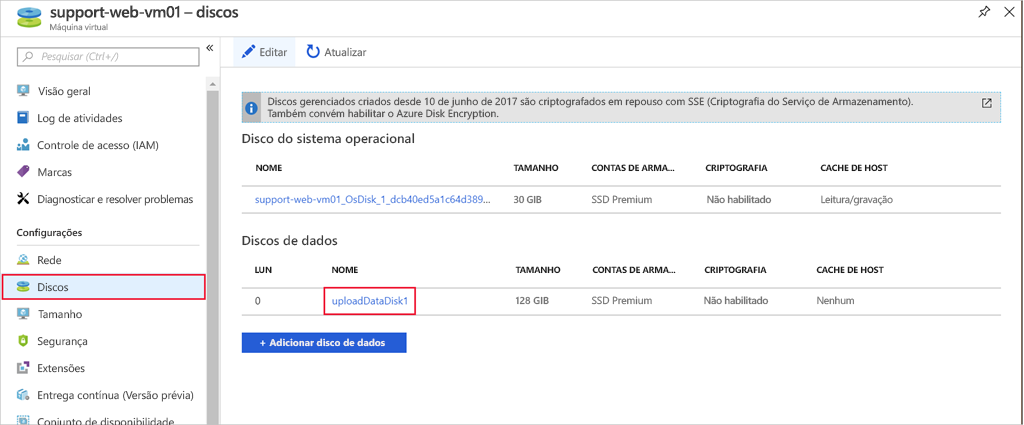Click the Pesquisar search field
Screen dimensions: 1024x425
[x=108, y=56]
